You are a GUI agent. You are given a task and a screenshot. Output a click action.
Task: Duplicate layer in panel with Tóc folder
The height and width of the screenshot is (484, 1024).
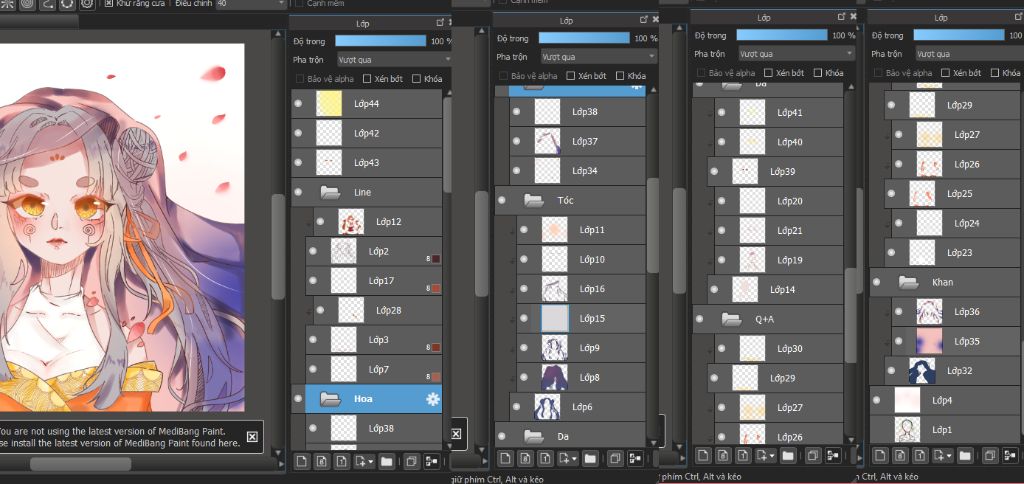615,458
